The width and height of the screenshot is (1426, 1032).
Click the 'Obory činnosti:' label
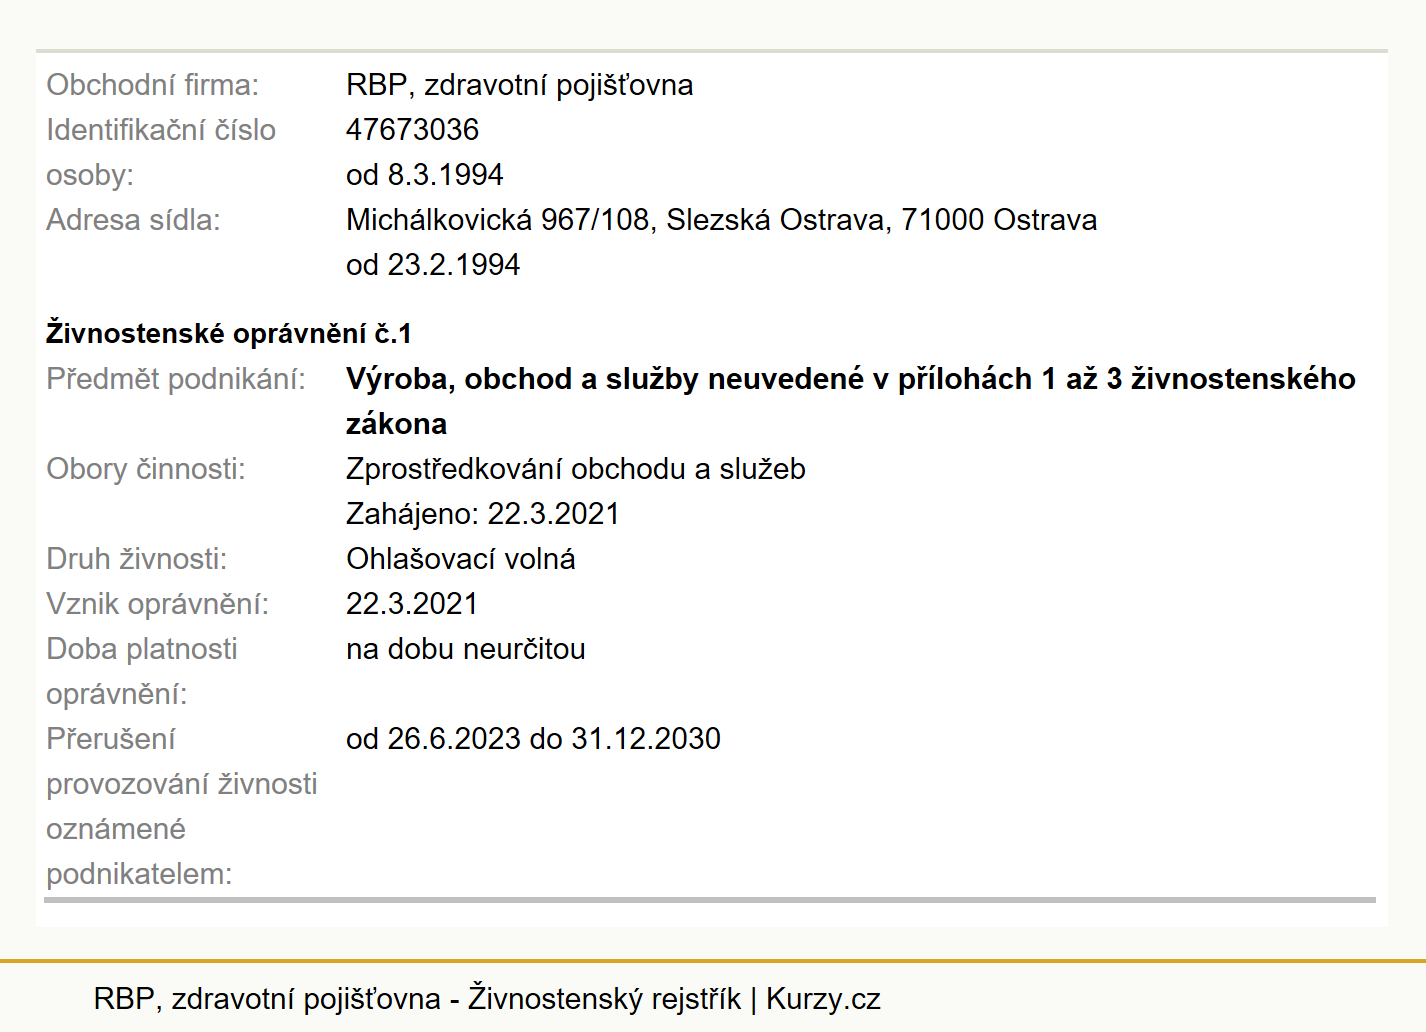(x=146, y=469)
